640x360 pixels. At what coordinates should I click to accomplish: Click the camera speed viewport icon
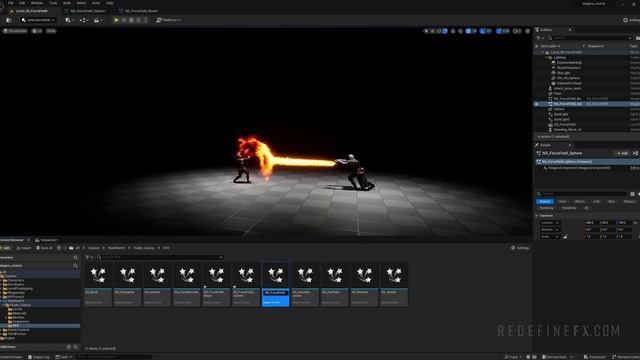coord(517,31)
